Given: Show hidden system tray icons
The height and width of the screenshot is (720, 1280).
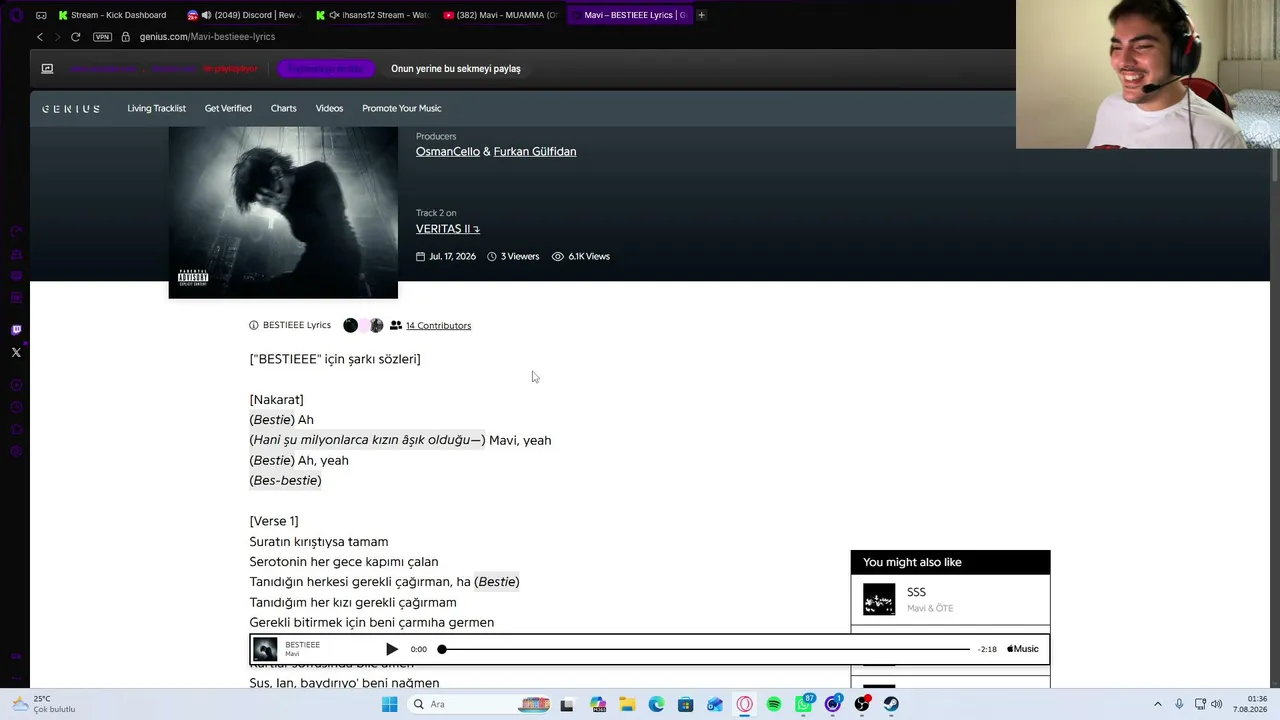Looking at the screenshot, I should [1158, 704].
